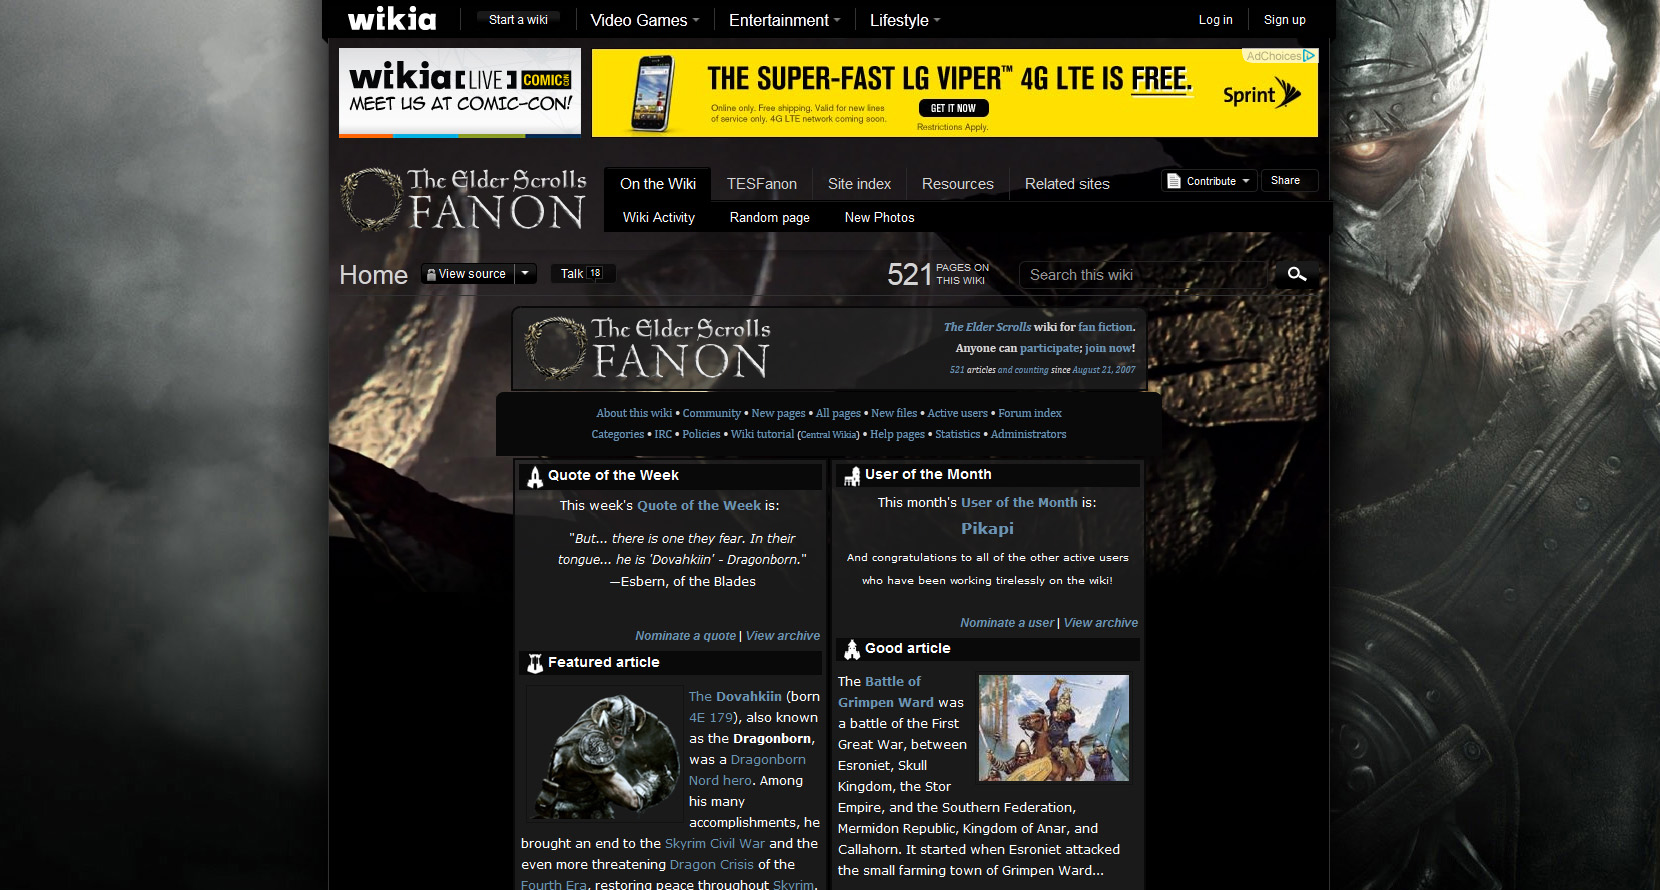Viewport: 1660px width, 890px height.
Task: Open the TESFanon navigation tab
Action: coord(762,184)
